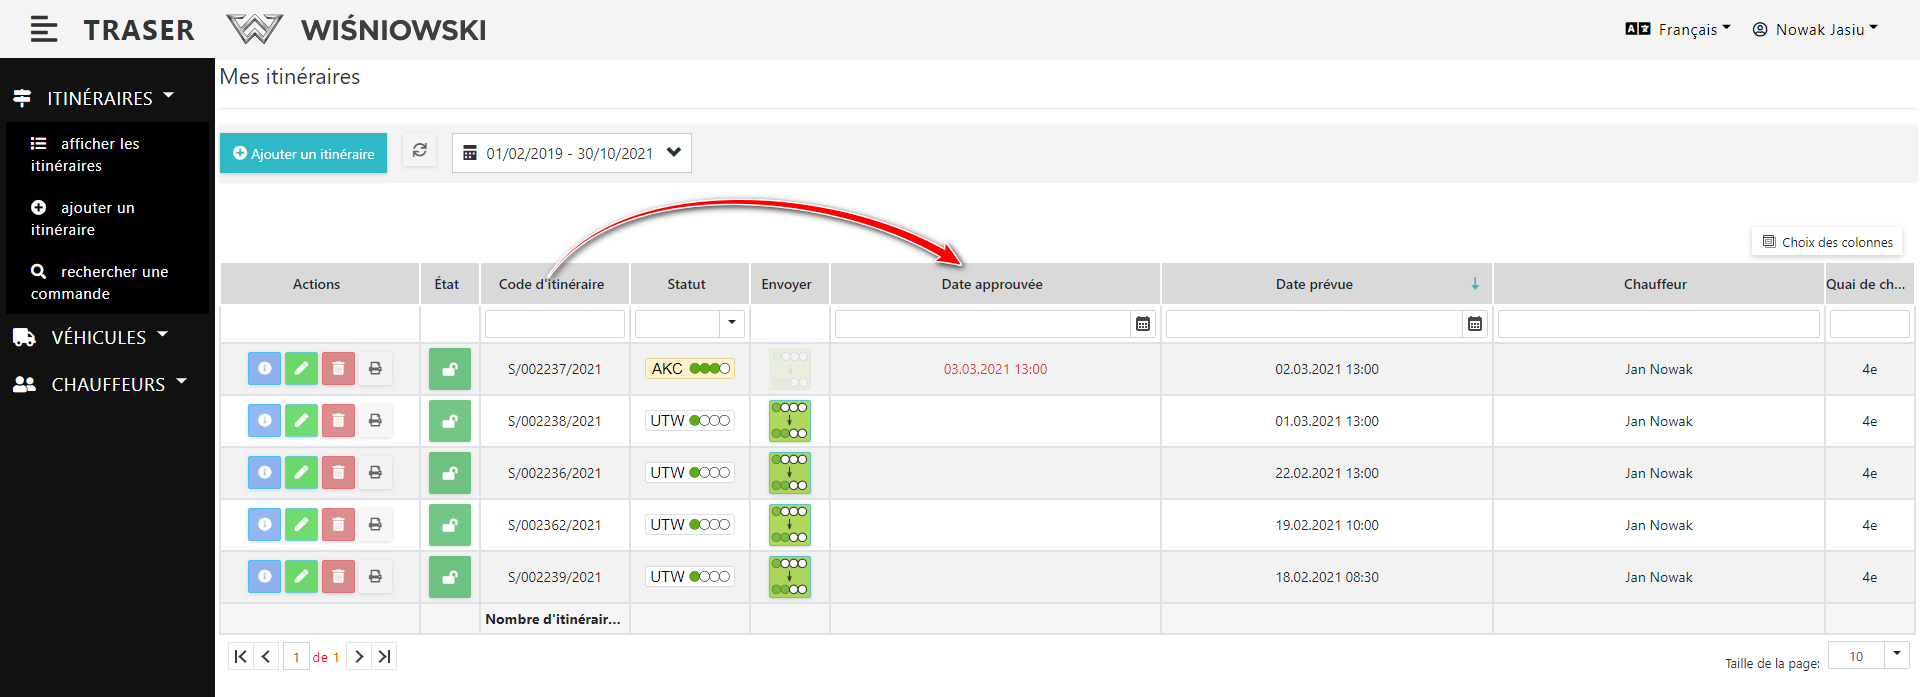The image size is (1920, 697).
Task: Toggle lock state for itinerary S/002237/2021
Action: [449, 369]
